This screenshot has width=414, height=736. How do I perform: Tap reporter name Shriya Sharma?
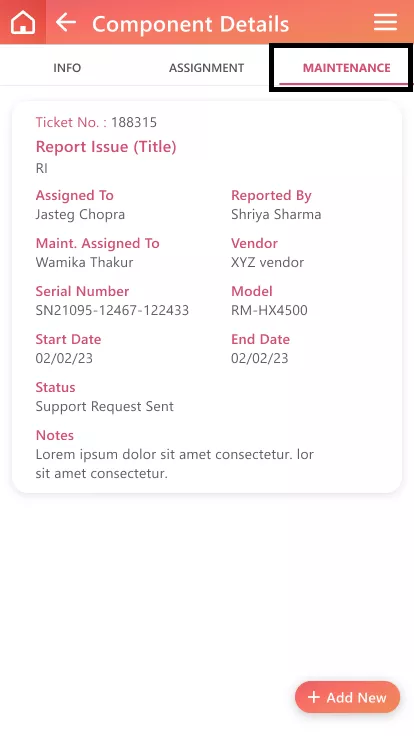[x=276, y=215]
